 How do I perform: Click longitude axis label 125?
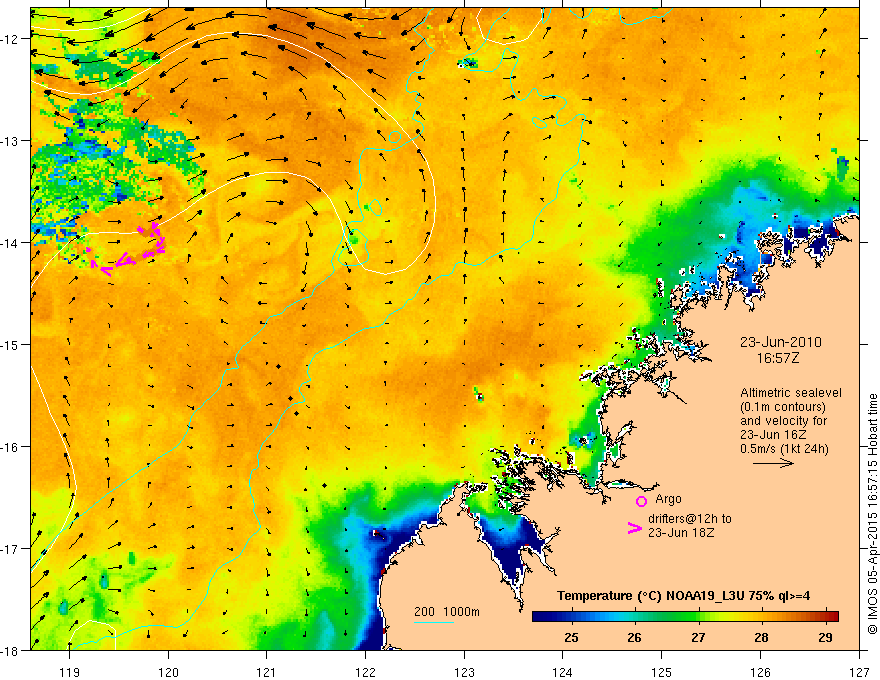[x=662, y=672]
